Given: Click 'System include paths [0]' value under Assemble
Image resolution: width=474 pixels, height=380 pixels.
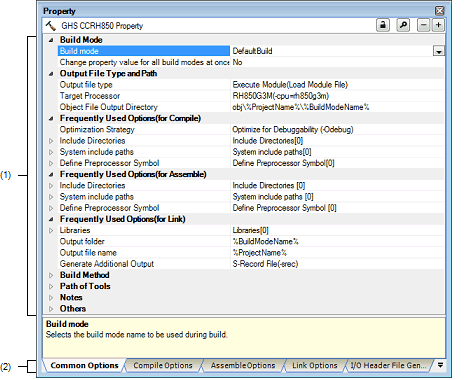Looking at the screenshot, I should click(273, 197).
